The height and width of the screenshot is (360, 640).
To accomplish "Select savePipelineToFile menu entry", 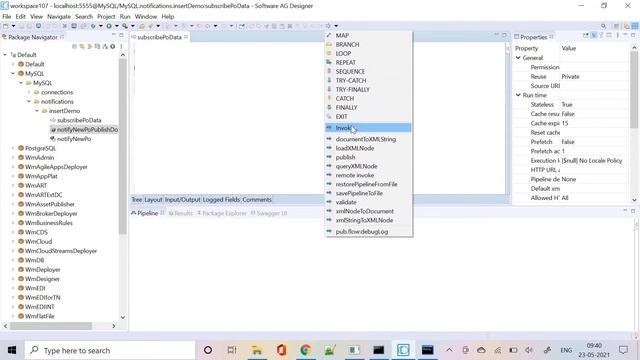I will click(369, 193).
